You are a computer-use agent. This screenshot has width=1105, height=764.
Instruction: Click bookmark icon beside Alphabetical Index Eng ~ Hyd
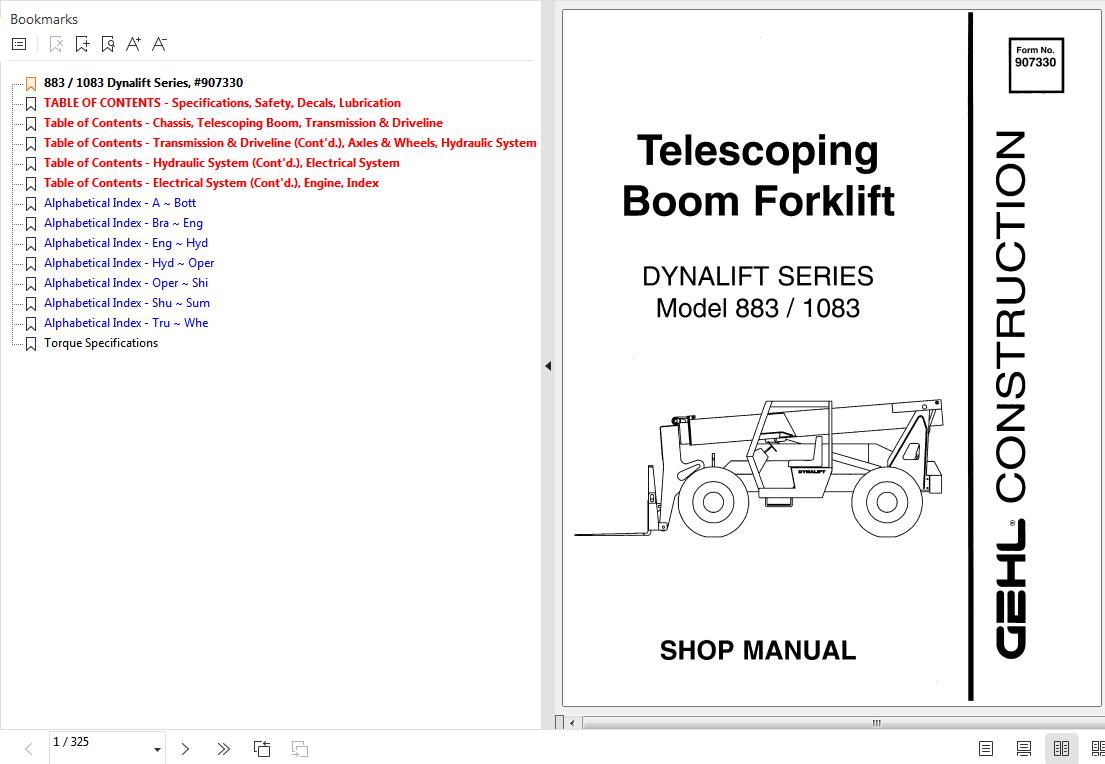(31, 244)
